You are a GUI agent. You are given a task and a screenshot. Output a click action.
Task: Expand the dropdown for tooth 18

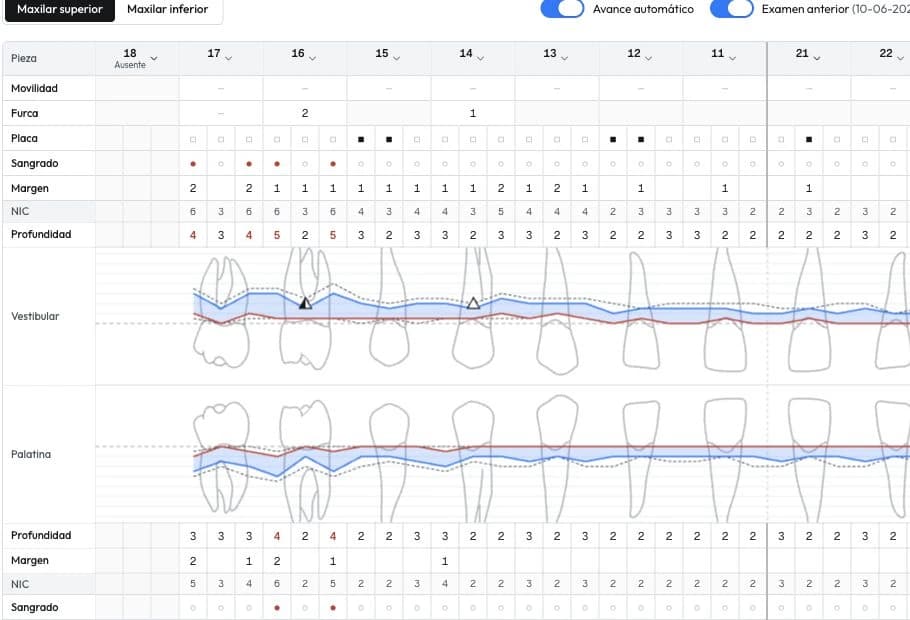click(154, 58)
